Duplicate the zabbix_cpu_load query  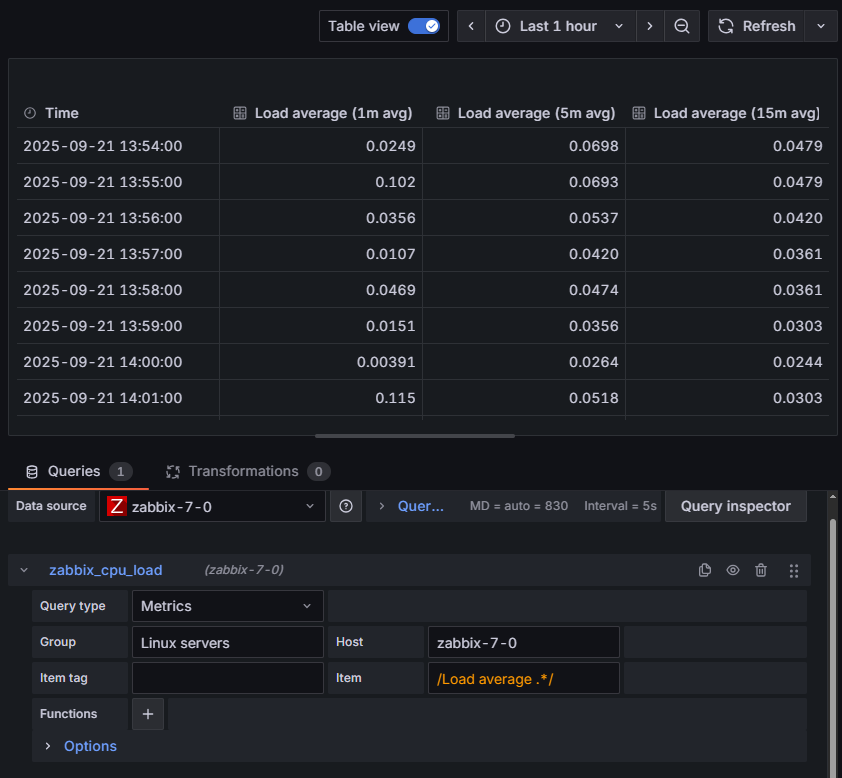(705, 570)
